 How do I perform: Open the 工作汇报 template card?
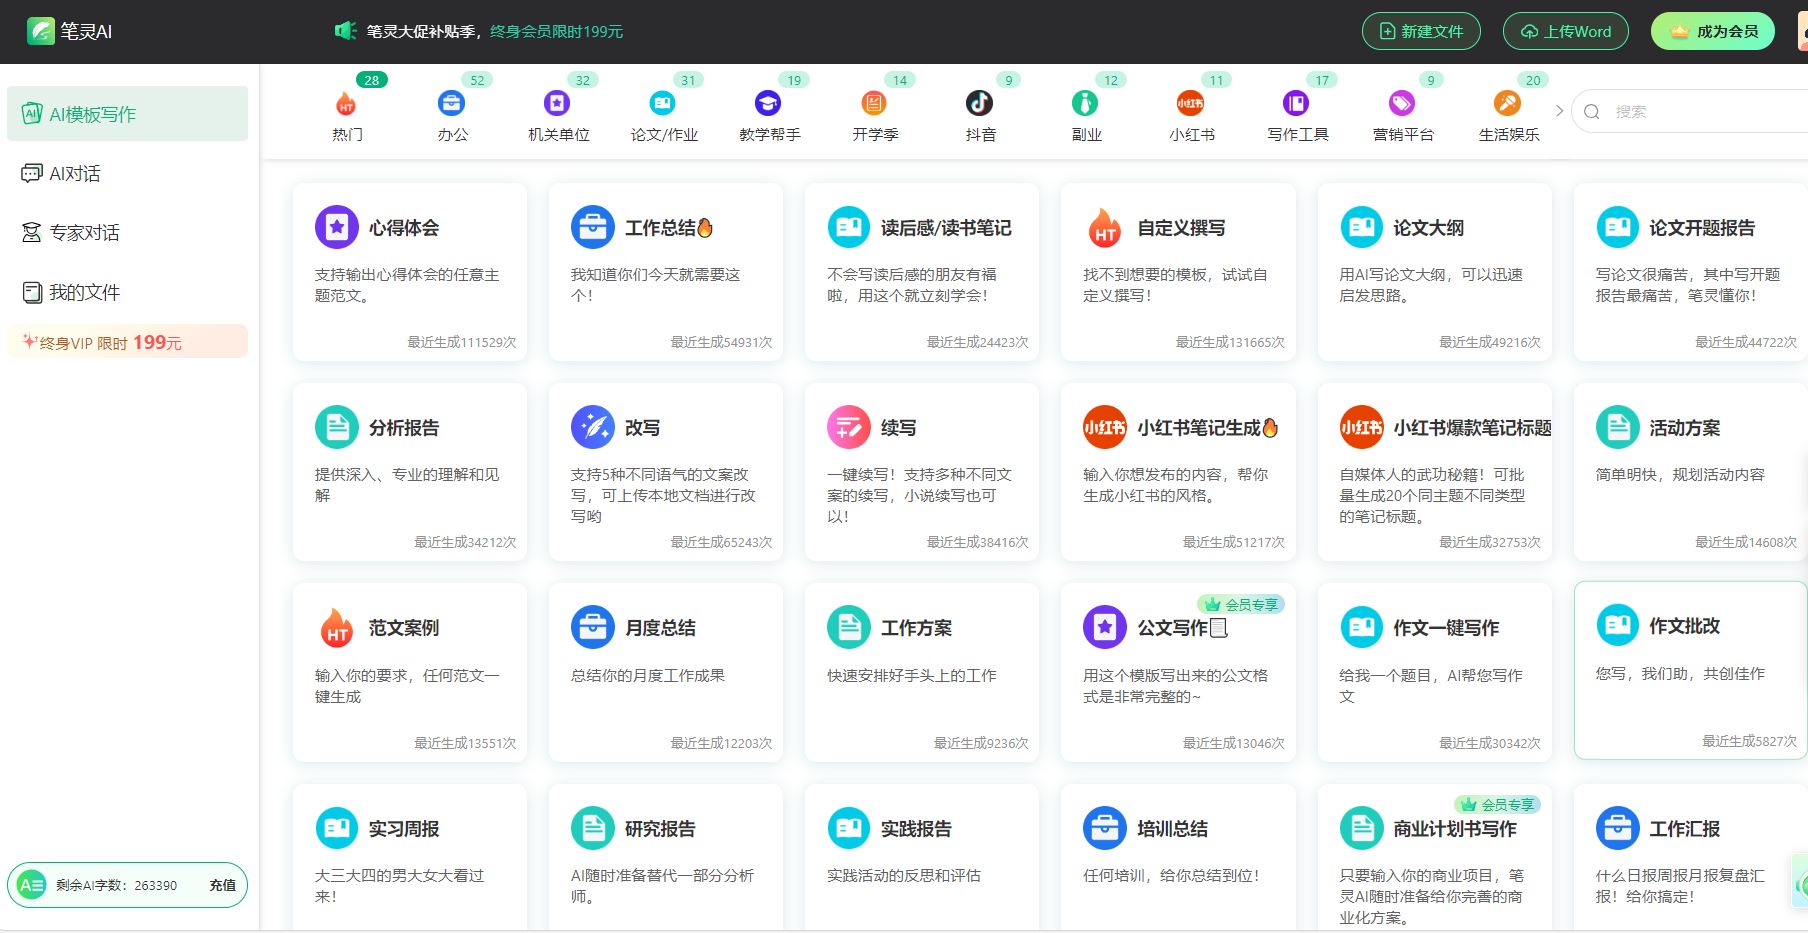point(1690,858)
